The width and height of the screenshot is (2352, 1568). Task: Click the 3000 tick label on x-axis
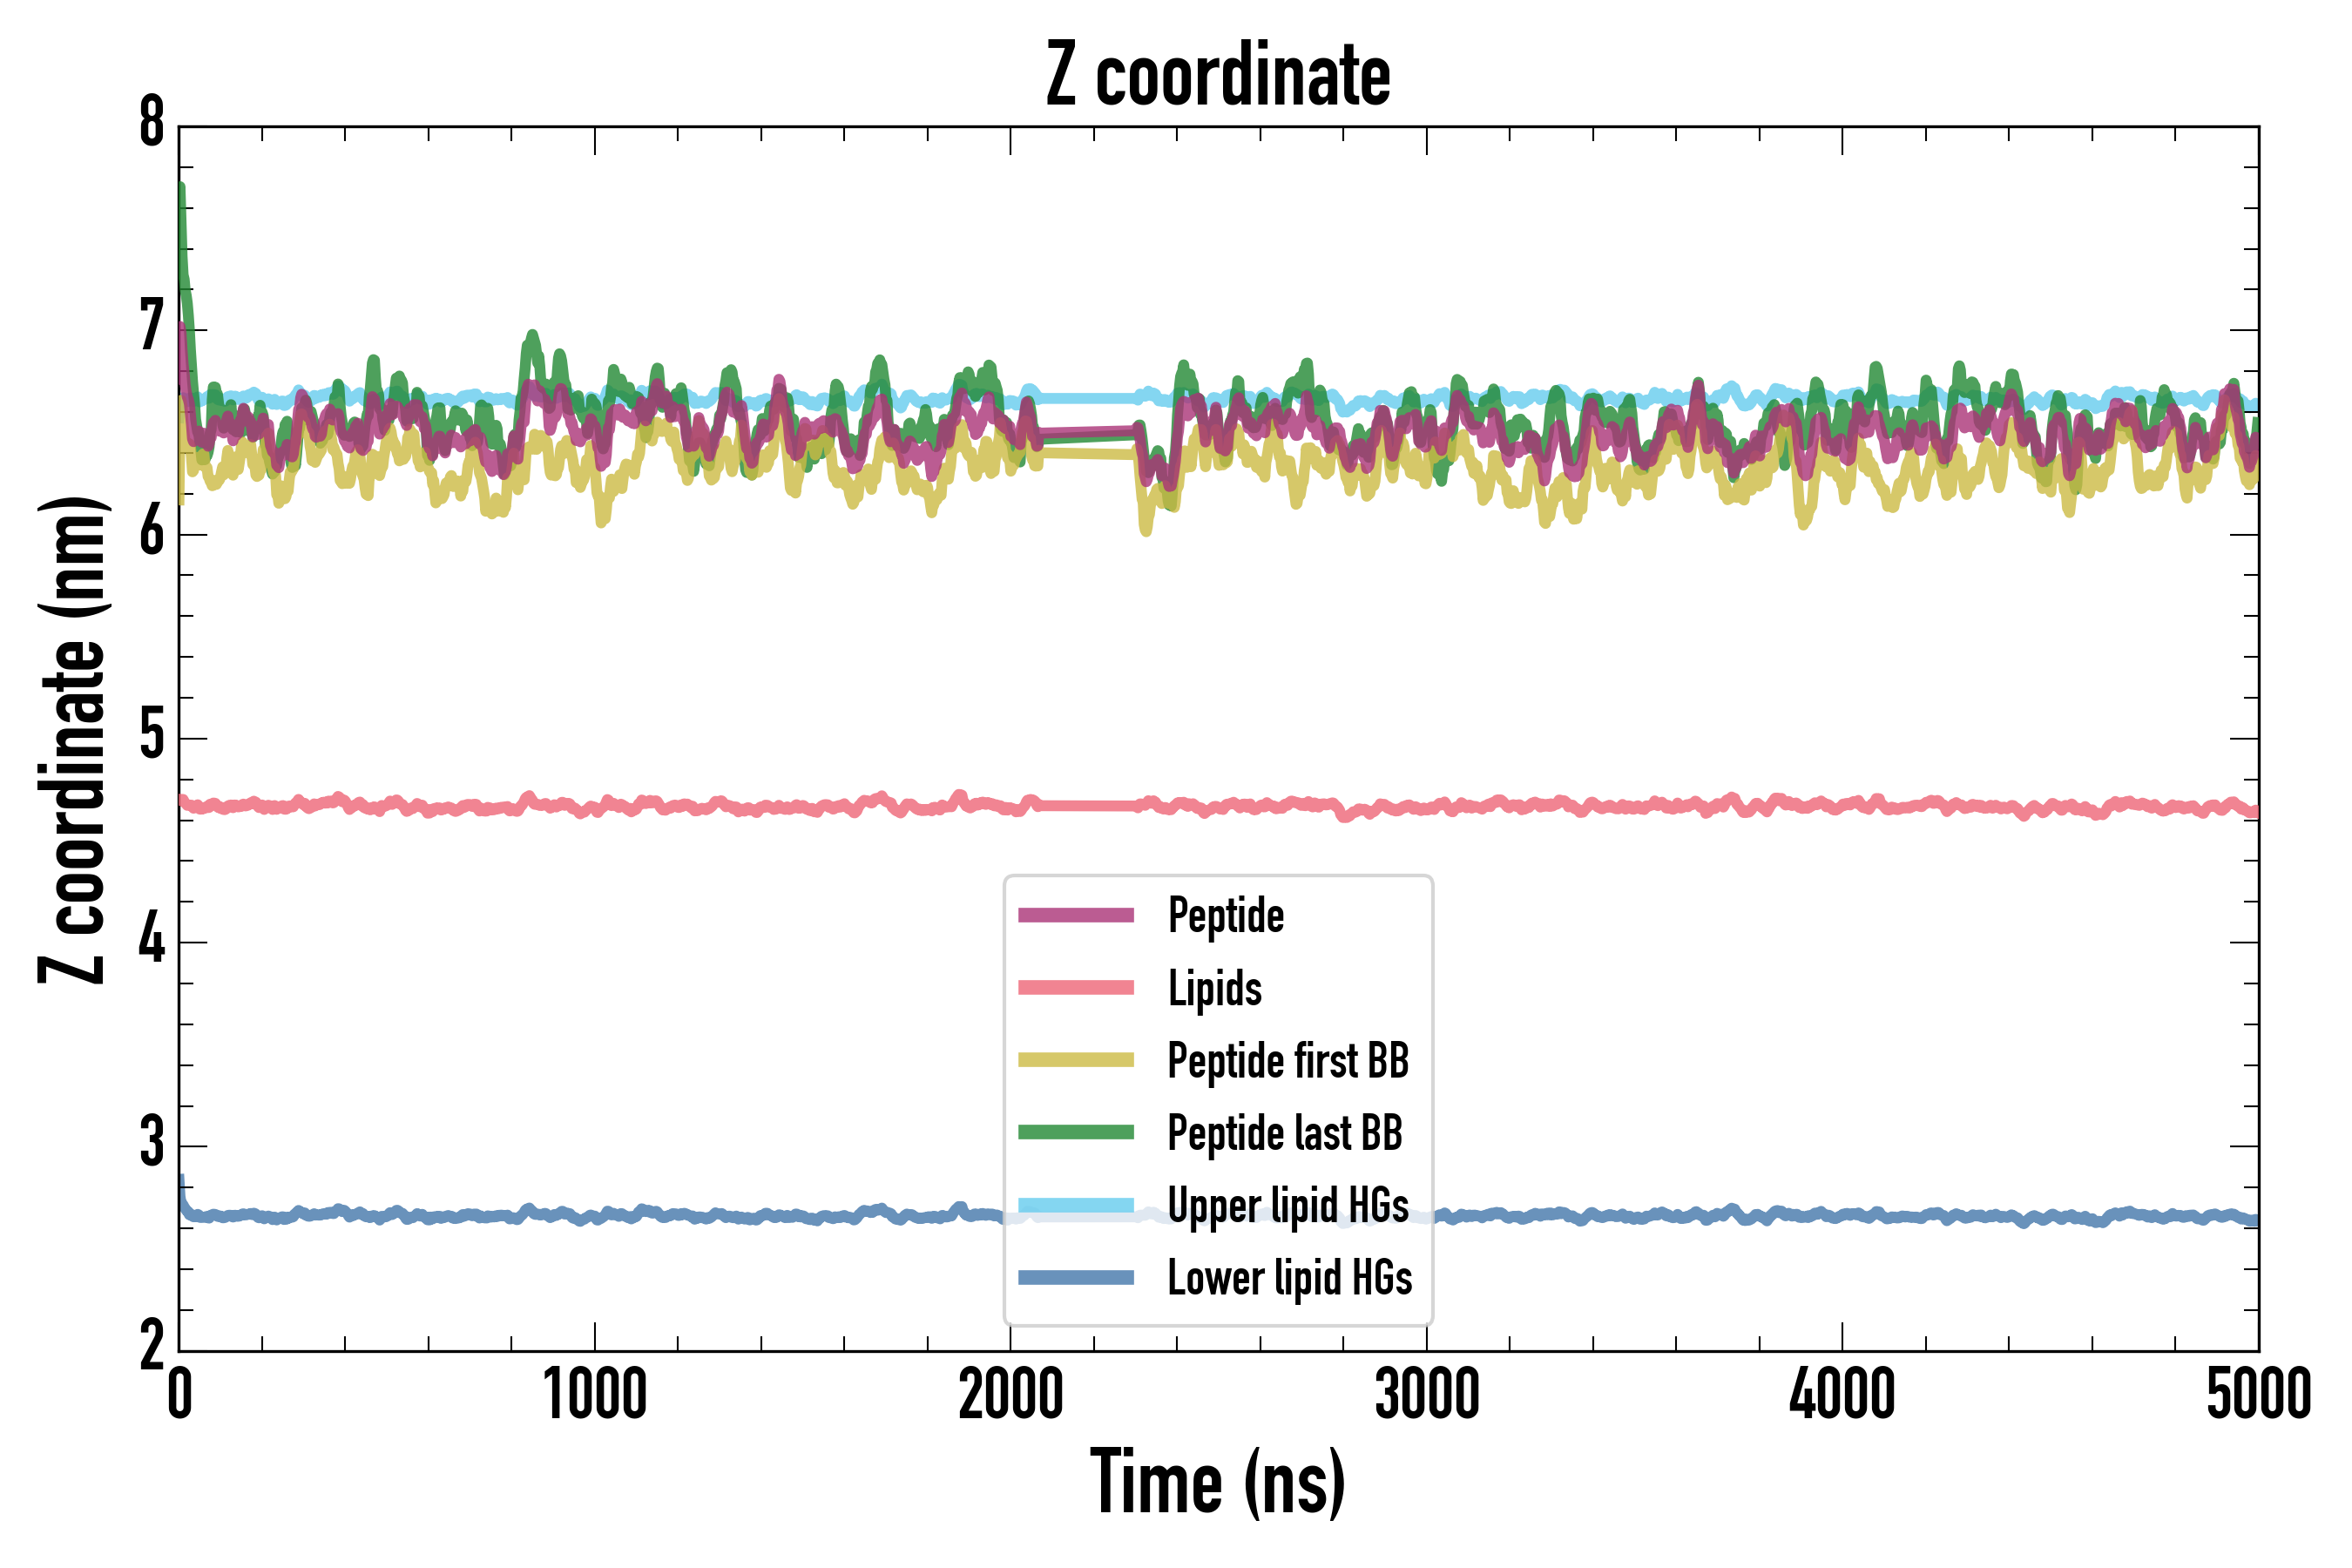coord(1427,1395)
